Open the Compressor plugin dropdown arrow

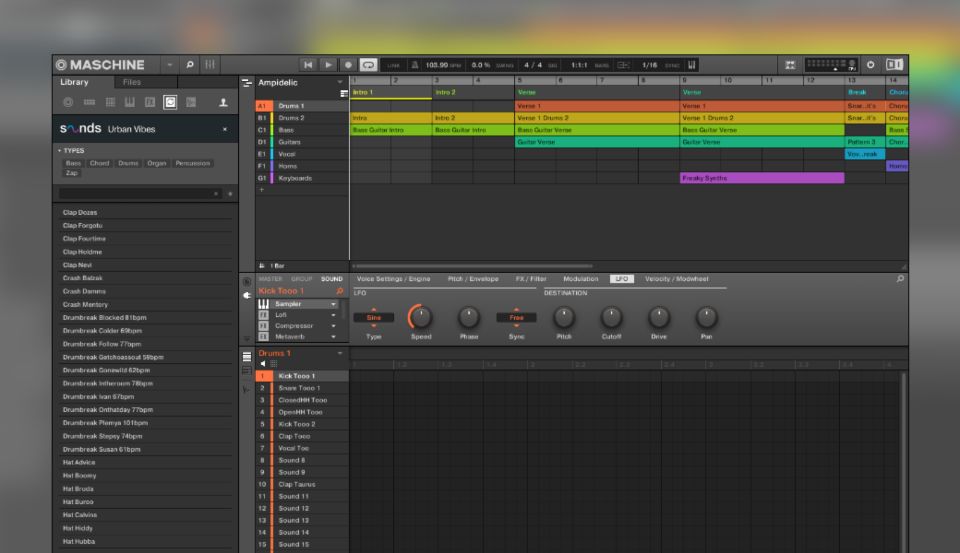pyautogui.click(x=334, y=326)
